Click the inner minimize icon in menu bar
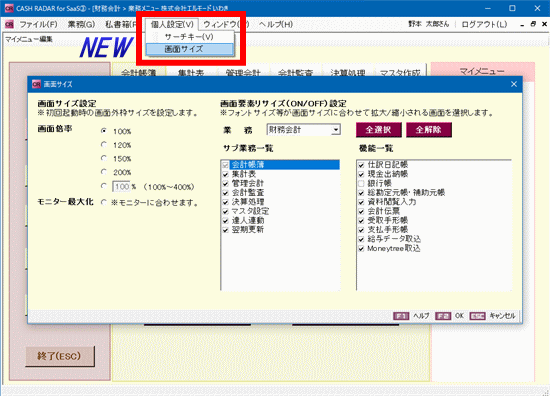 [522, 25]
